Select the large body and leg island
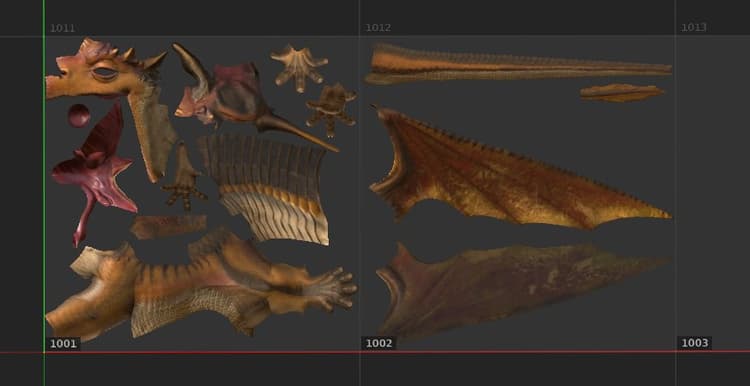Viewport: 750px width, 386px height. pyautogui.click(x=201, y=285)
